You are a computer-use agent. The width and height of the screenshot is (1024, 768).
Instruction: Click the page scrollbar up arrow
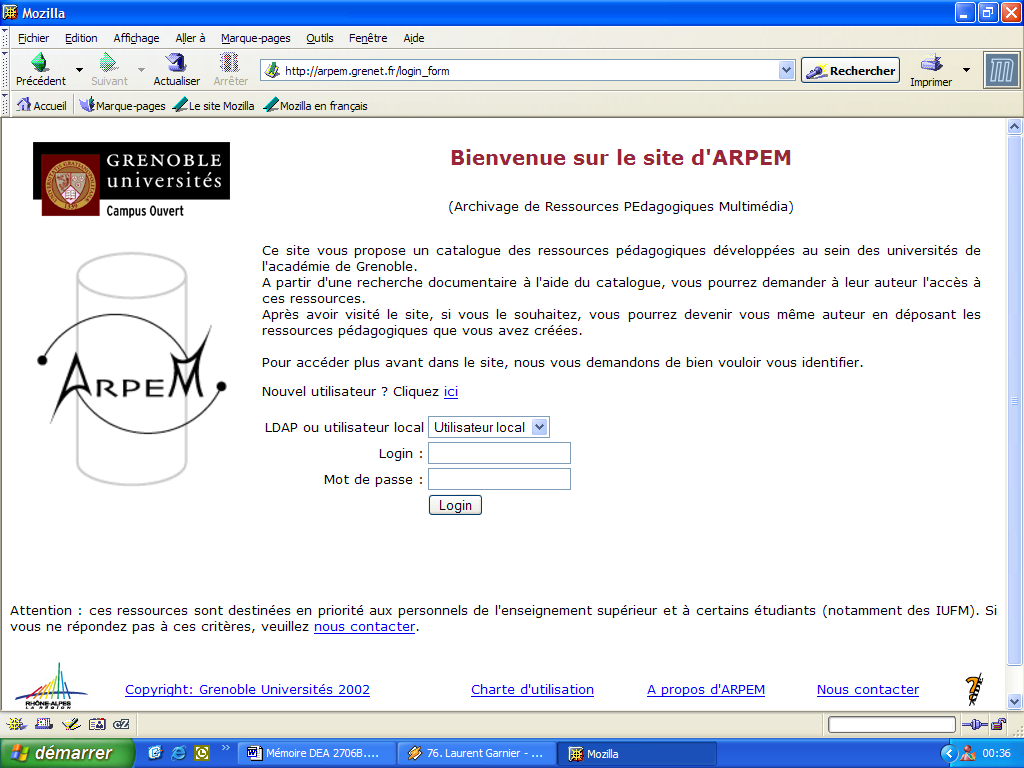1014,127
